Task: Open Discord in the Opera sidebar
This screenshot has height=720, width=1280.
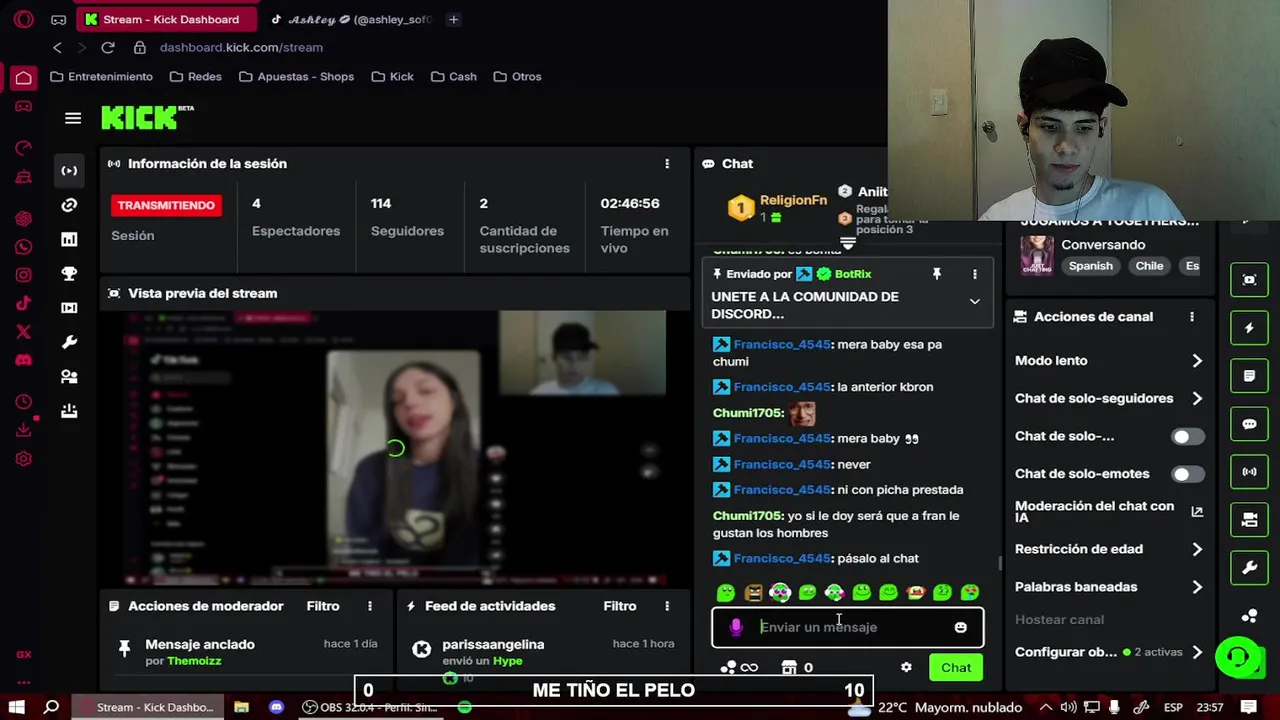Action: [23, 360]
